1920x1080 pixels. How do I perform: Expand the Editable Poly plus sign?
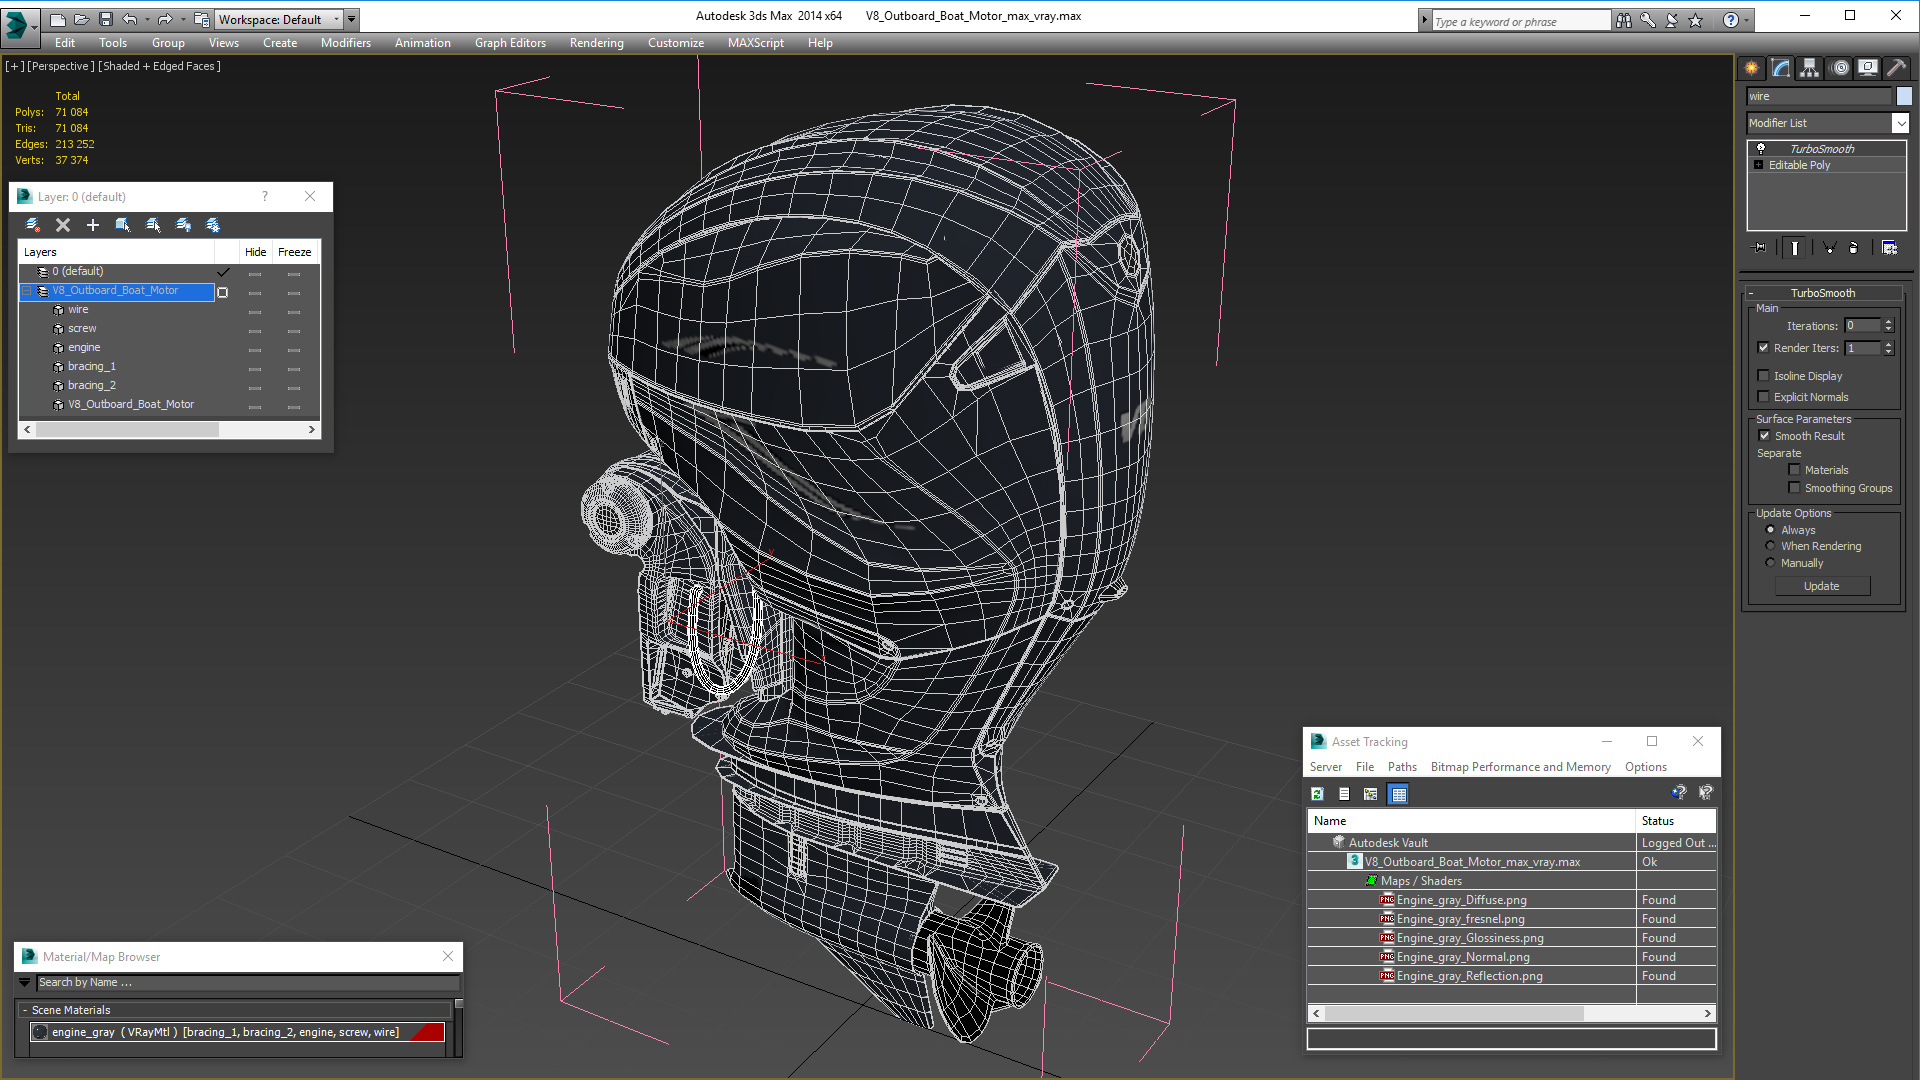[1759, 165]
